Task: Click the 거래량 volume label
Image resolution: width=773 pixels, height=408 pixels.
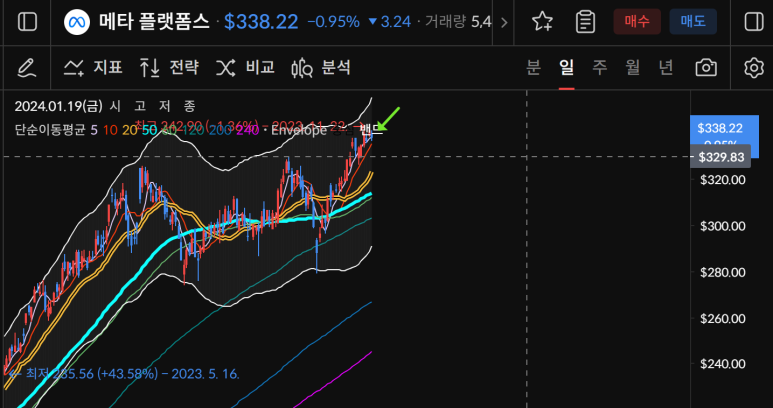Action: (446, 22)
